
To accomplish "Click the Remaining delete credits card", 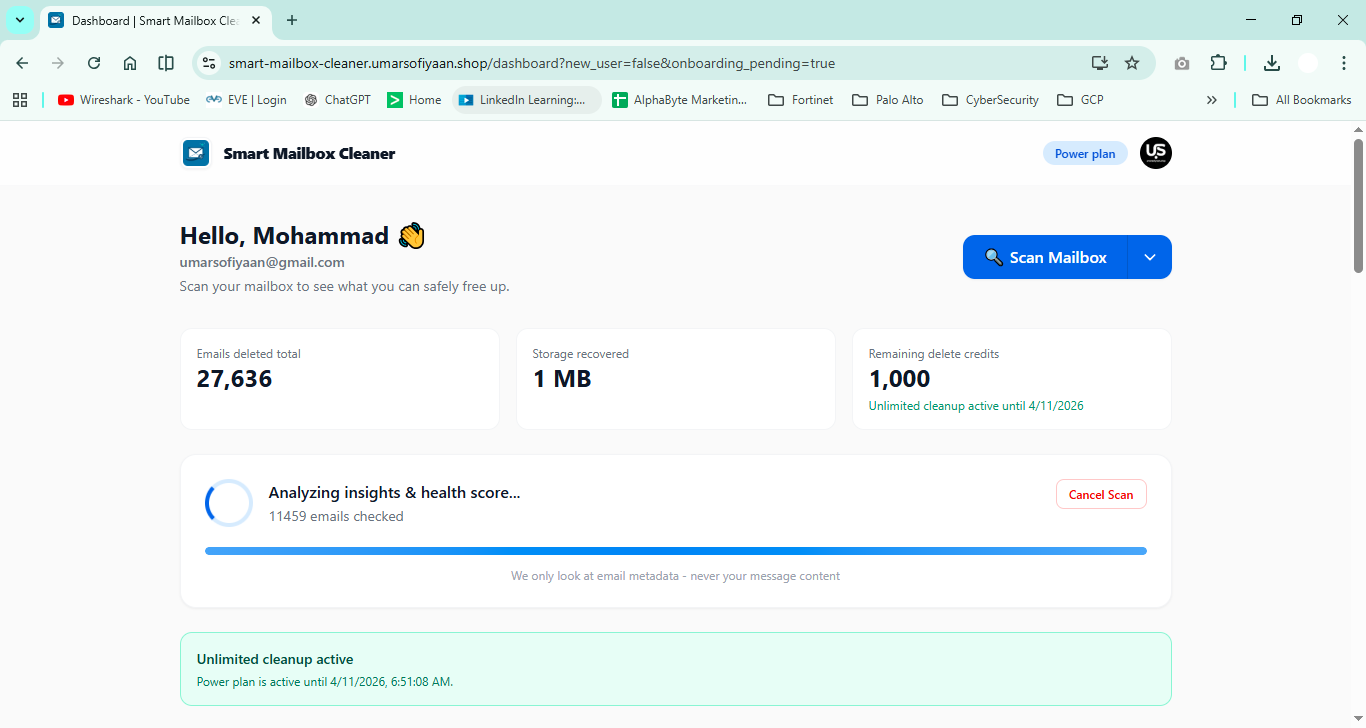I will [x=1011, y=379].
